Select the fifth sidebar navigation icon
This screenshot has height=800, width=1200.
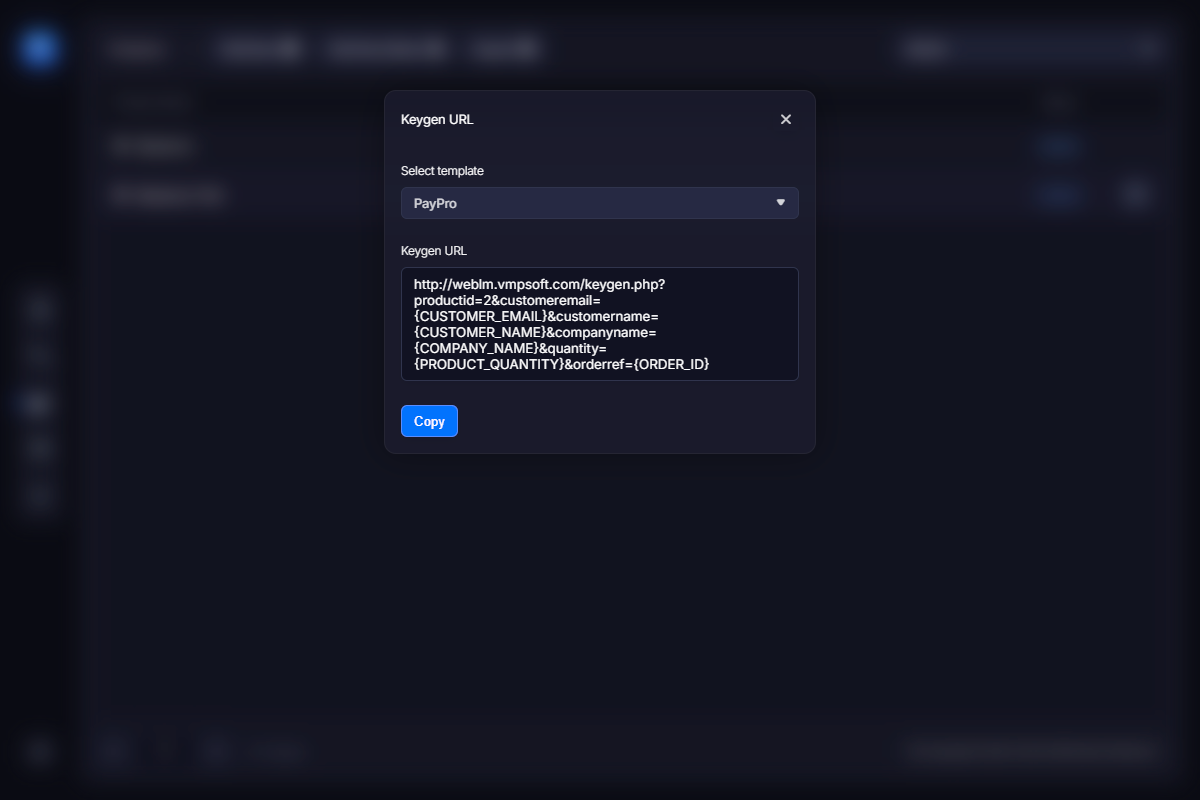tap(37, 496)
